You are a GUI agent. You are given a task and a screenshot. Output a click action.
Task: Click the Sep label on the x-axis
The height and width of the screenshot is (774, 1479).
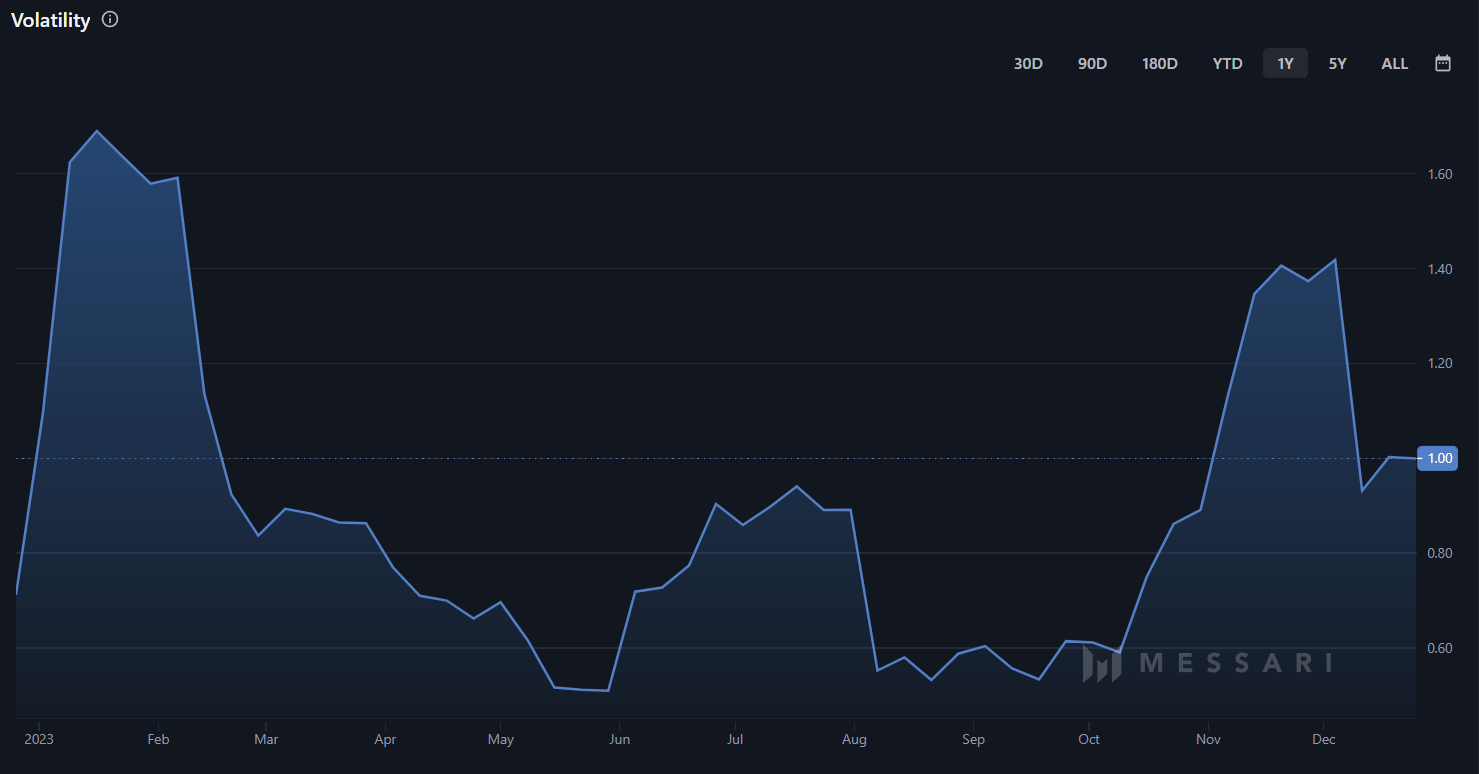[x=973, y=739]
